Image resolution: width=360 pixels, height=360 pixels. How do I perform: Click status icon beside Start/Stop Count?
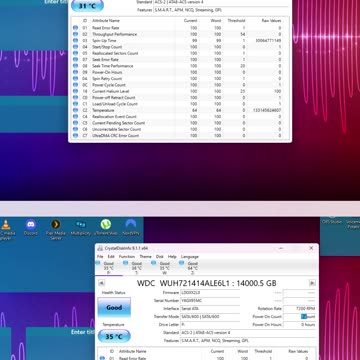point(75,47)
